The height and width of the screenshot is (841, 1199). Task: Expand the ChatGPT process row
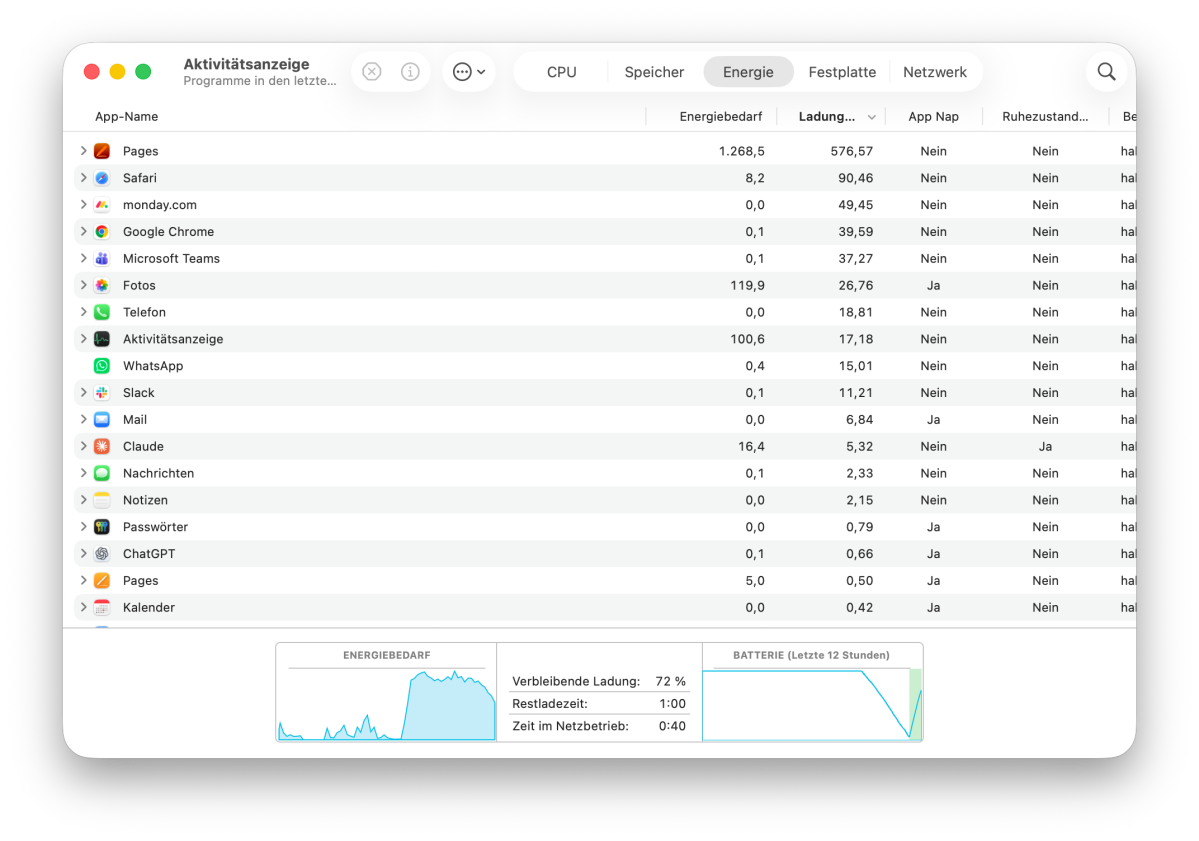click(x=83, y=553)
